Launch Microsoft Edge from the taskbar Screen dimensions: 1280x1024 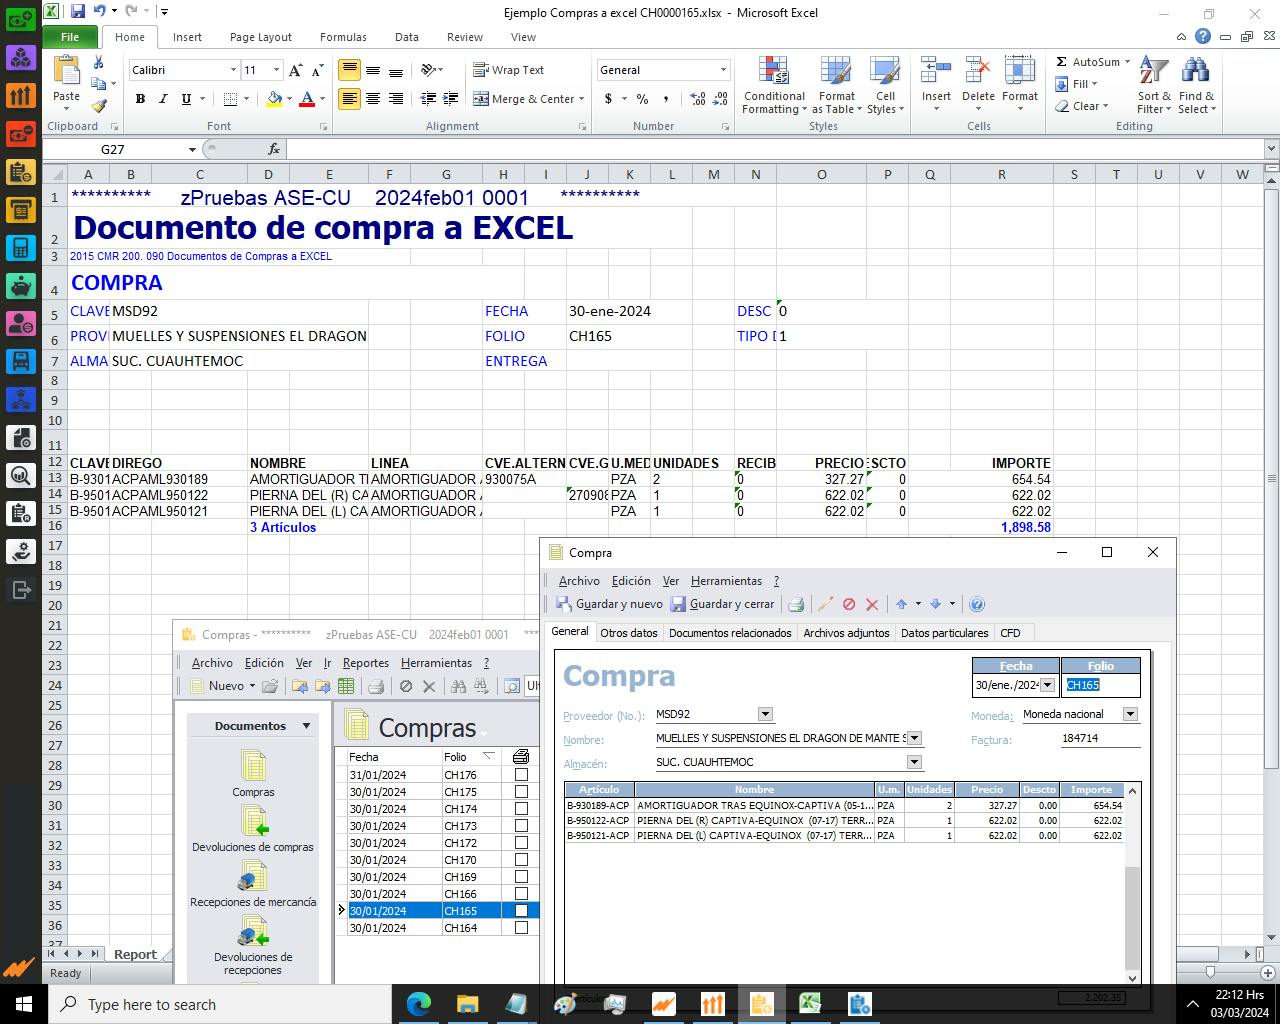418,1003
